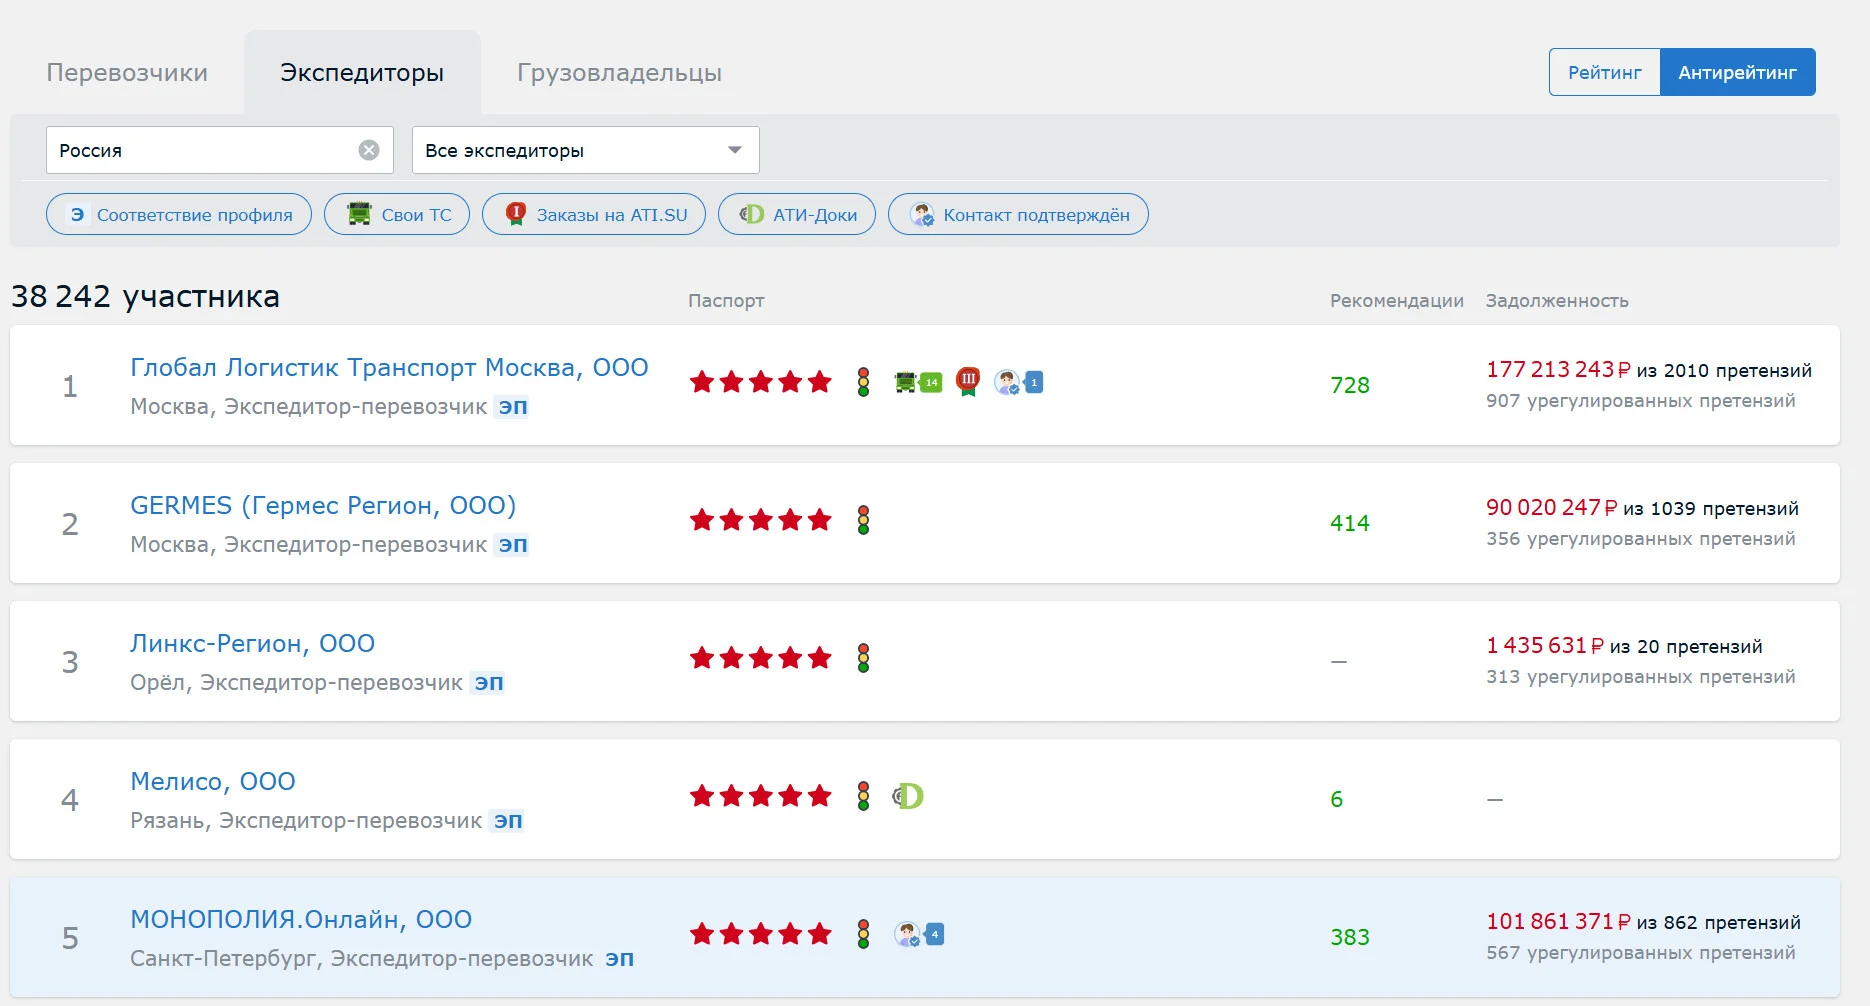The width and height of the screenshot is (1870, 1006).
Task: Open Линкс-Регион, ООО company link
Action: [252, 644]
